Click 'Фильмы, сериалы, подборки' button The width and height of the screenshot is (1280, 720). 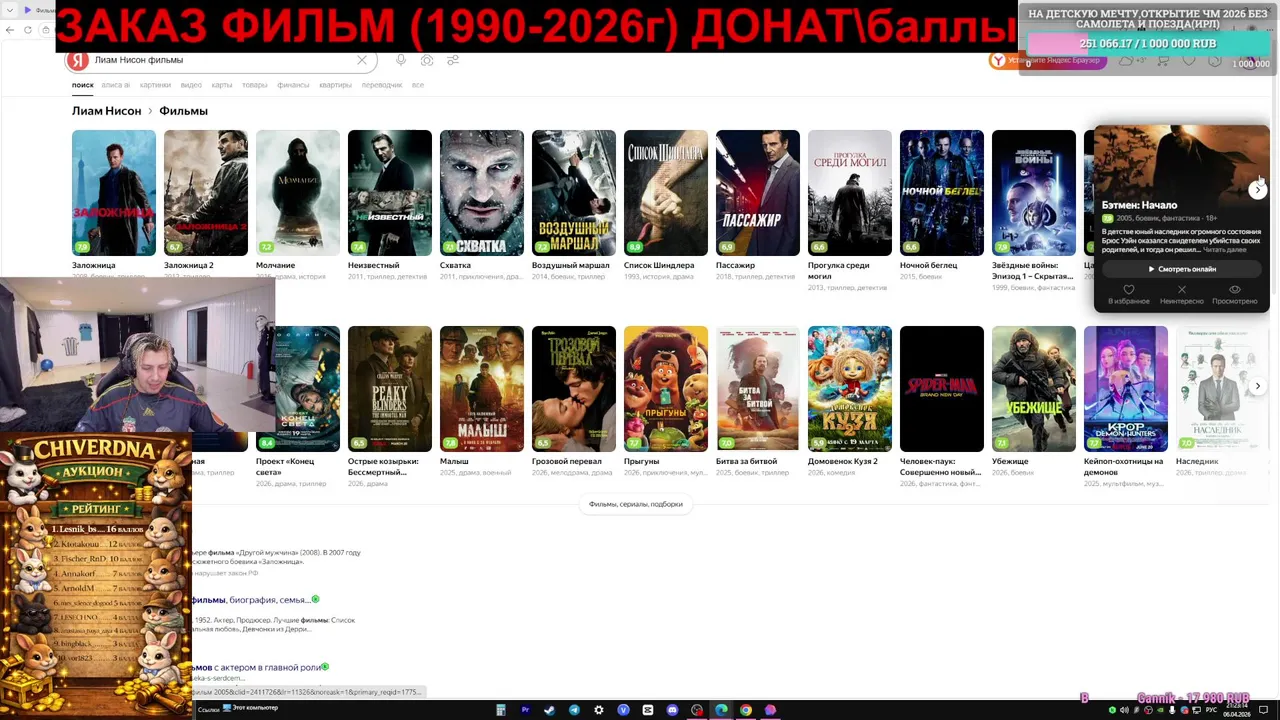point(636,504)
